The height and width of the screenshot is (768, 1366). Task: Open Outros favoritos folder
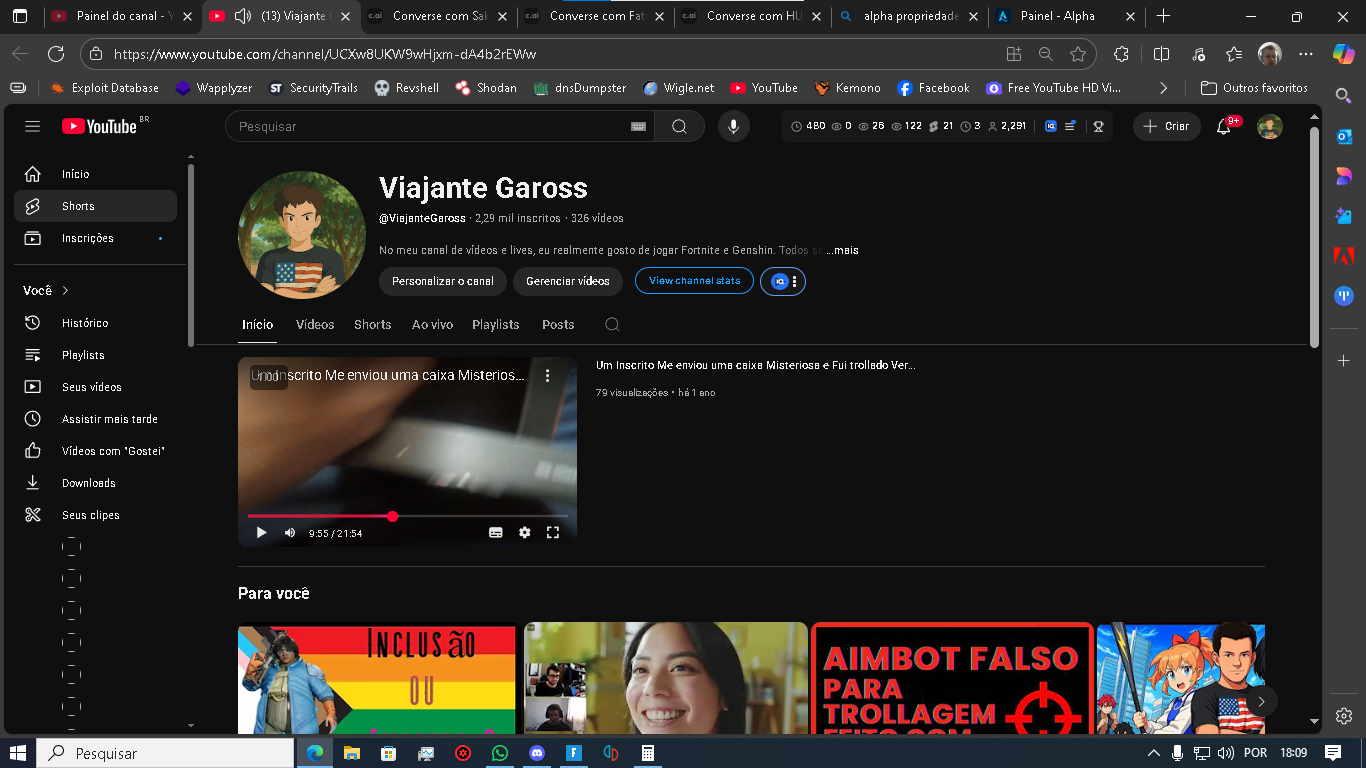(x=1254, y=88)
